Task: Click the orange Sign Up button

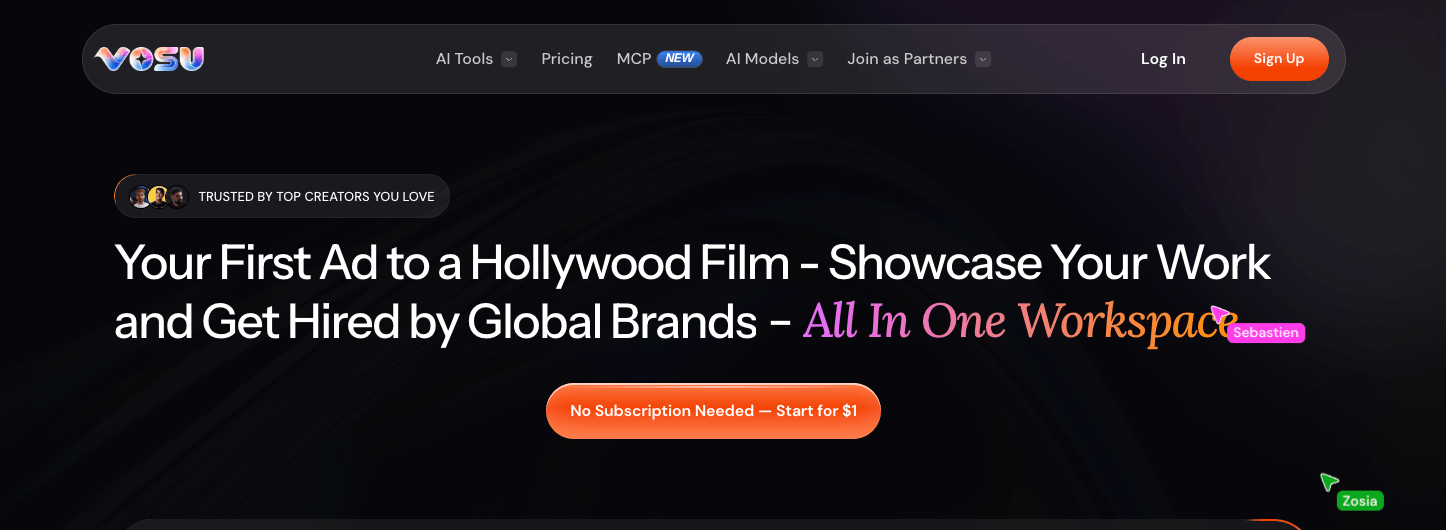Action: [x=1279, y=59]
